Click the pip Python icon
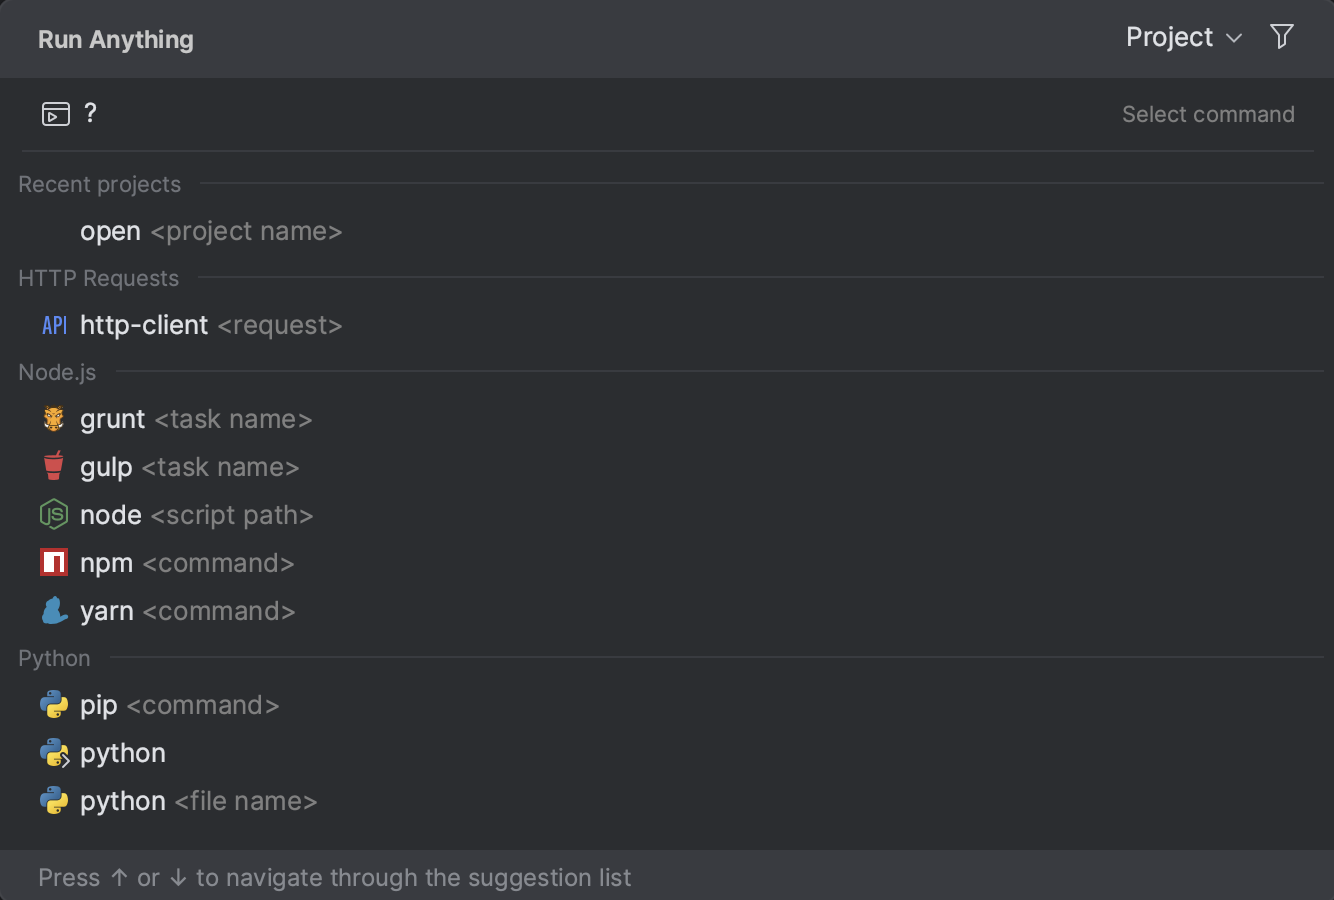 point(53,704)
